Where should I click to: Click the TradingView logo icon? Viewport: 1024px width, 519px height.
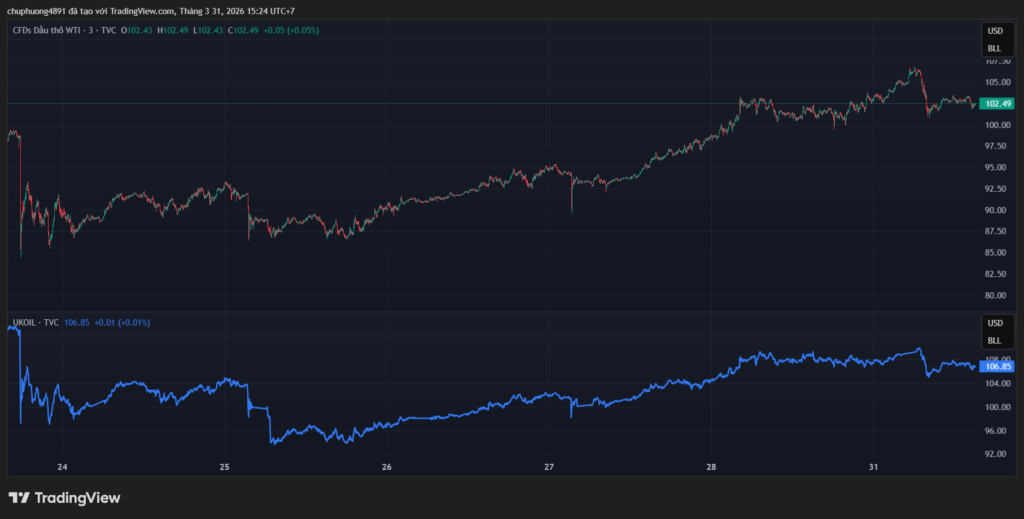click(19, 498)
